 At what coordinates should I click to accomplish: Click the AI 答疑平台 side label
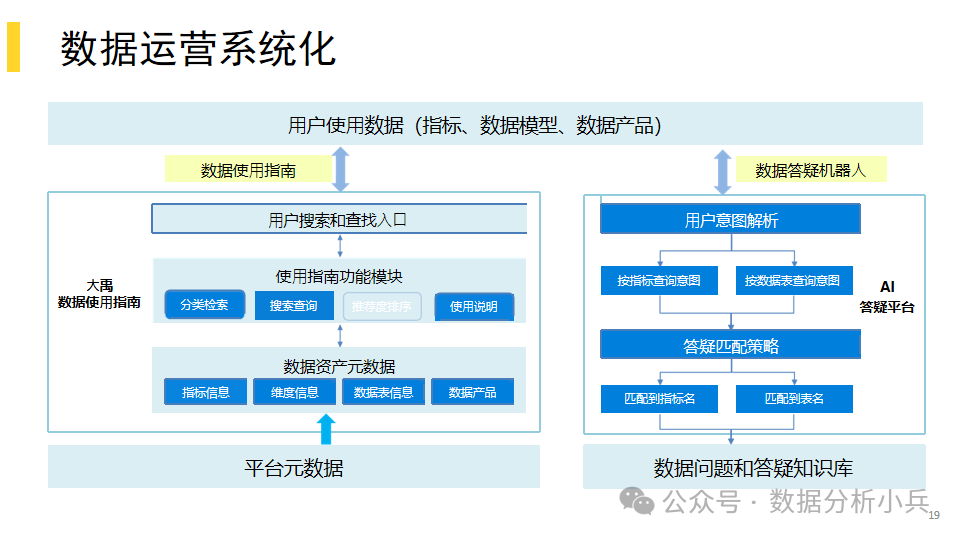coord(887,297)
